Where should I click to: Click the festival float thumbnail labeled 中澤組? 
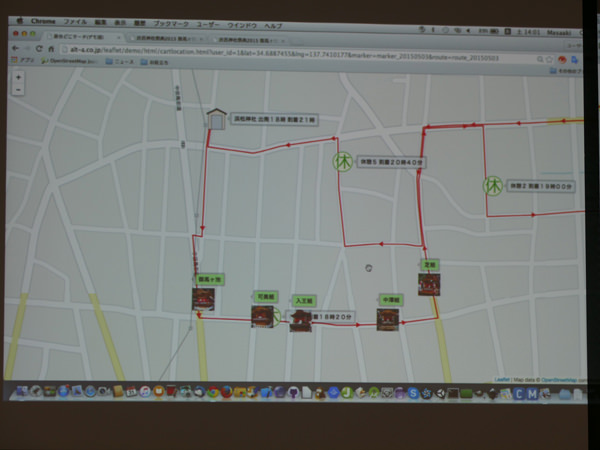coord(387,318)
